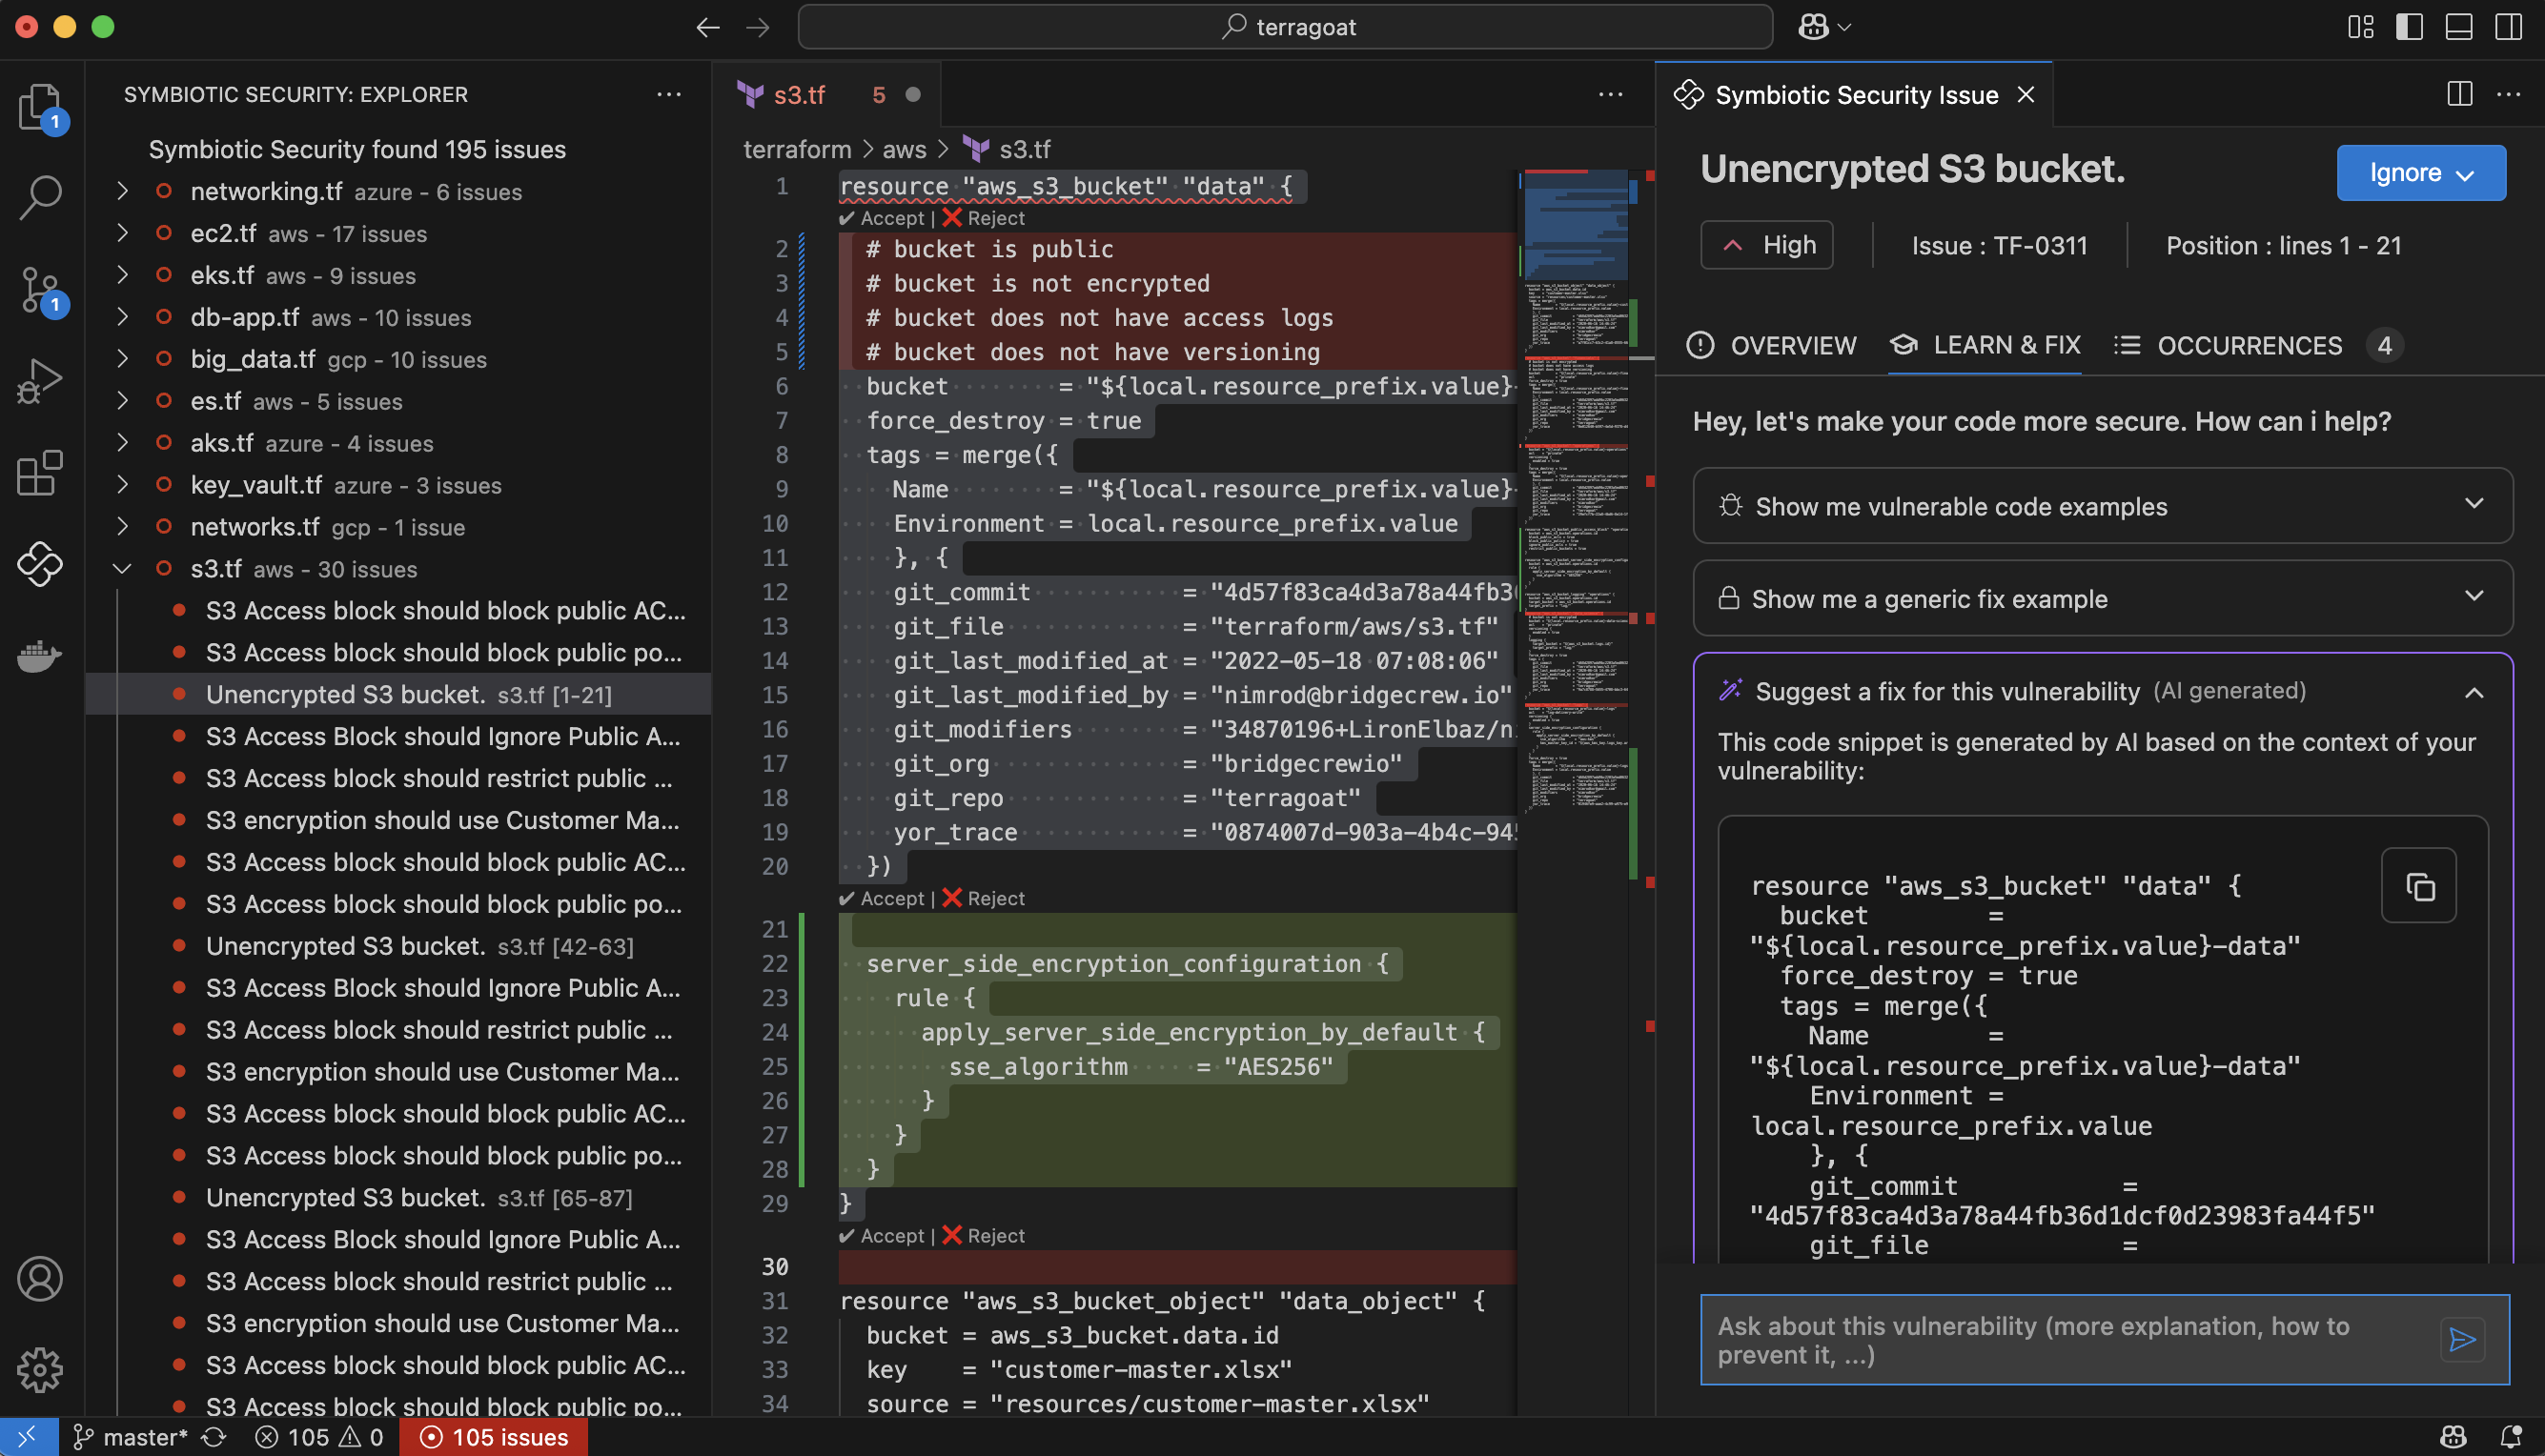Reject the change above line 30

coord(983,1235)
